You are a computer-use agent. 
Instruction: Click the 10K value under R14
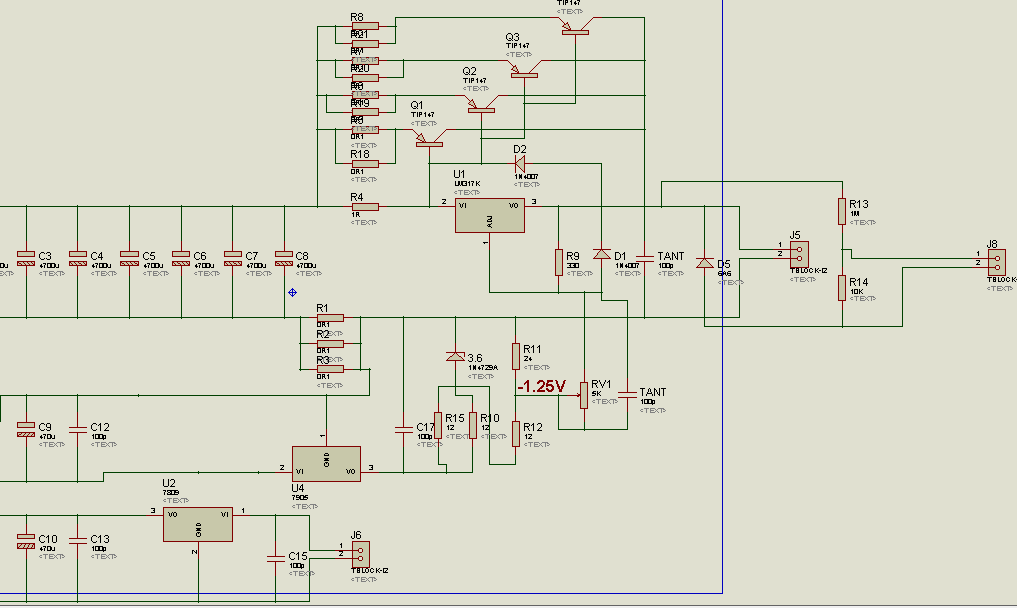coord(856,292)
